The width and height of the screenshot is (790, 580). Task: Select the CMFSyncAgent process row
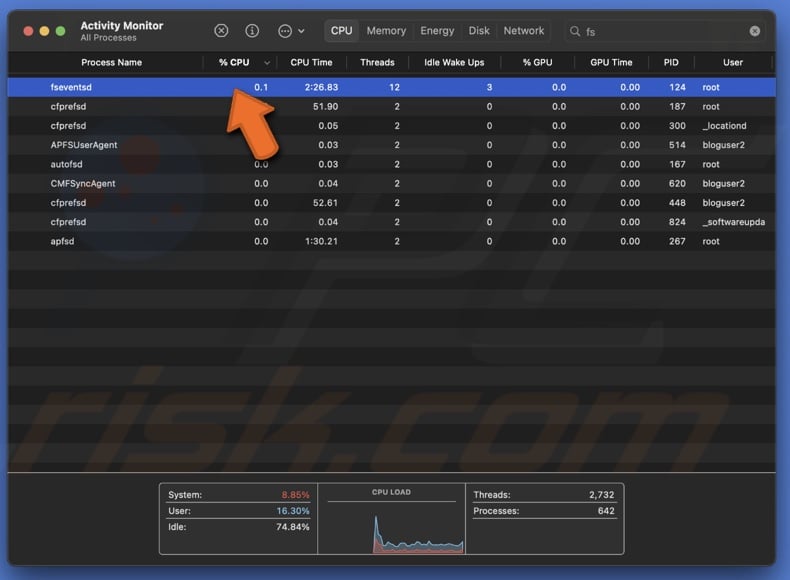pyautogui.click(x=83, y=184)
